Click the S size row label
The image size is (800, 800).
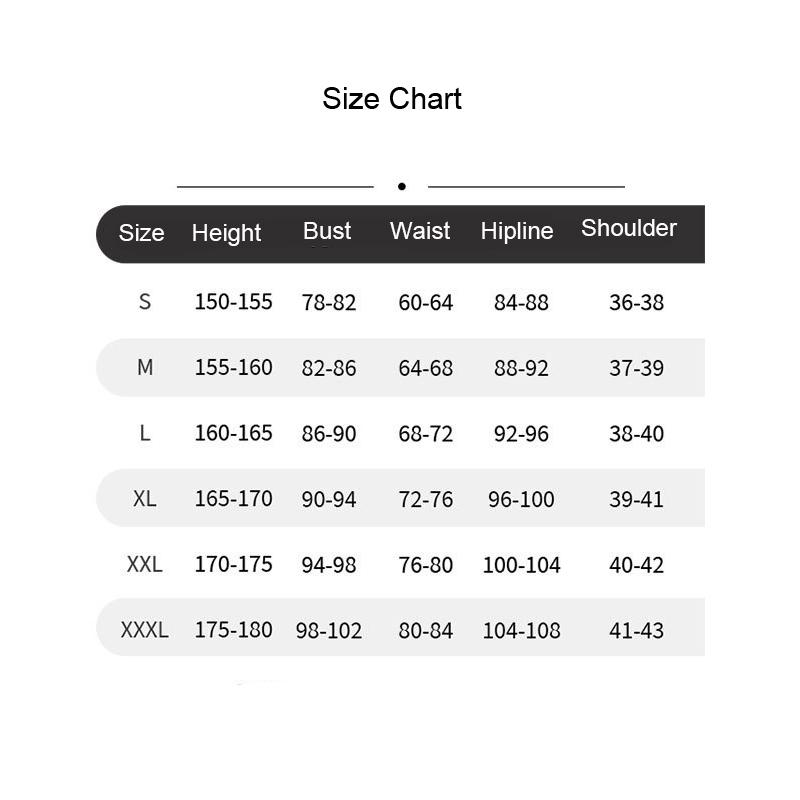pos(145,301)
